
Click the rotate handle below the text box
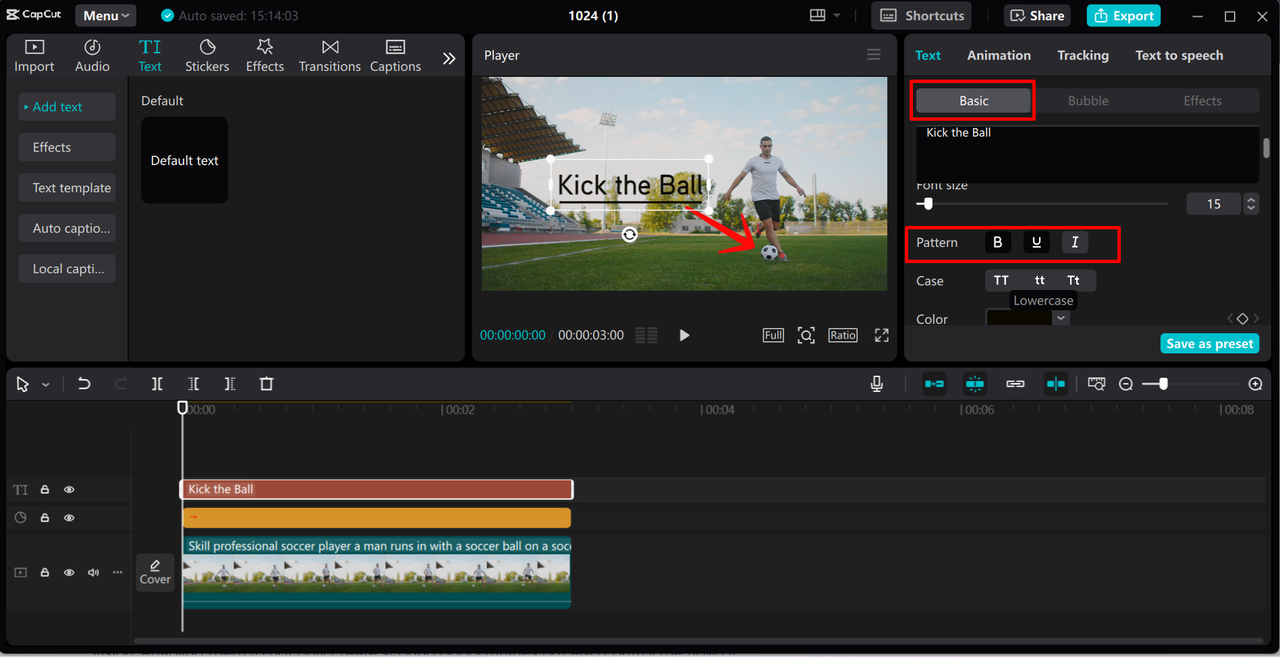pos(629,234)
